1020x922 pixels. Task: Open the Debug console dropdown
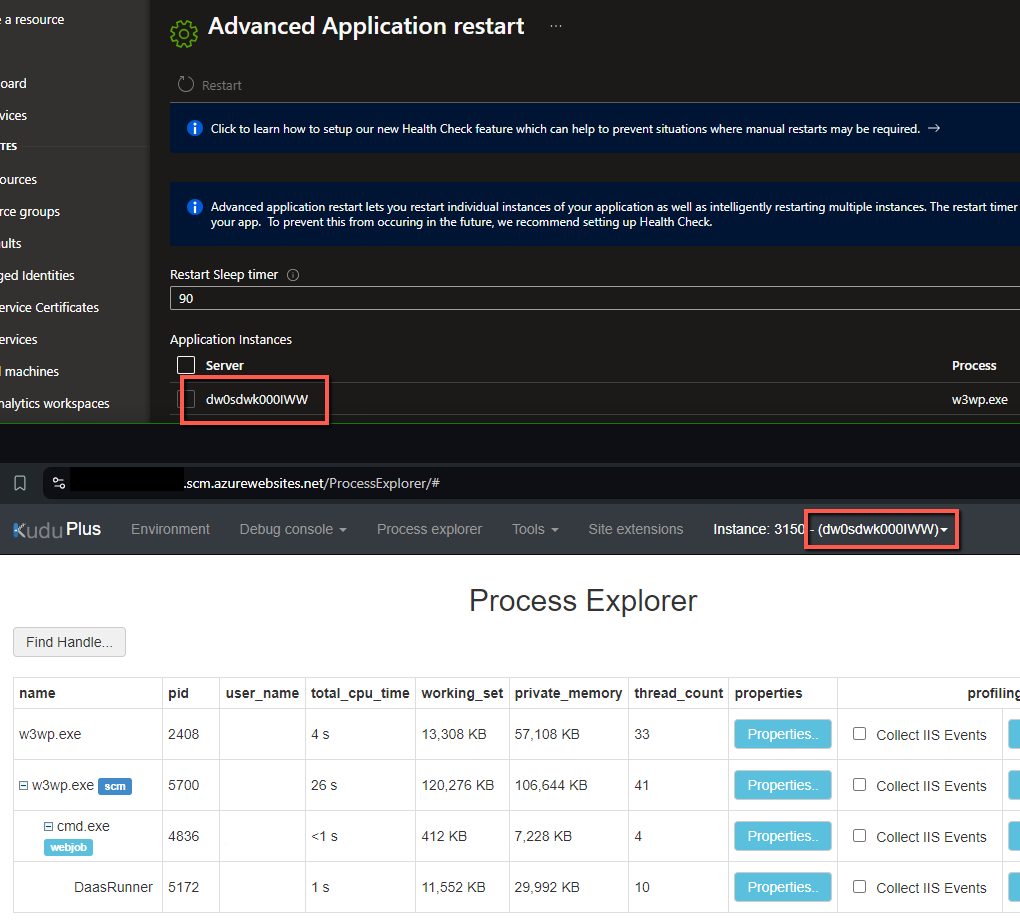(x=293, y=530)
